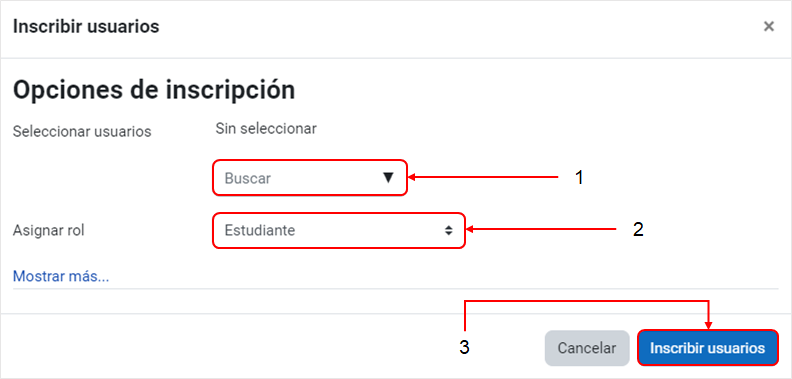Click the red arrowhead pointing at Estudiante selector
Image resolution: width=792 pixels, height=379 pixels.
click(469, 230)
